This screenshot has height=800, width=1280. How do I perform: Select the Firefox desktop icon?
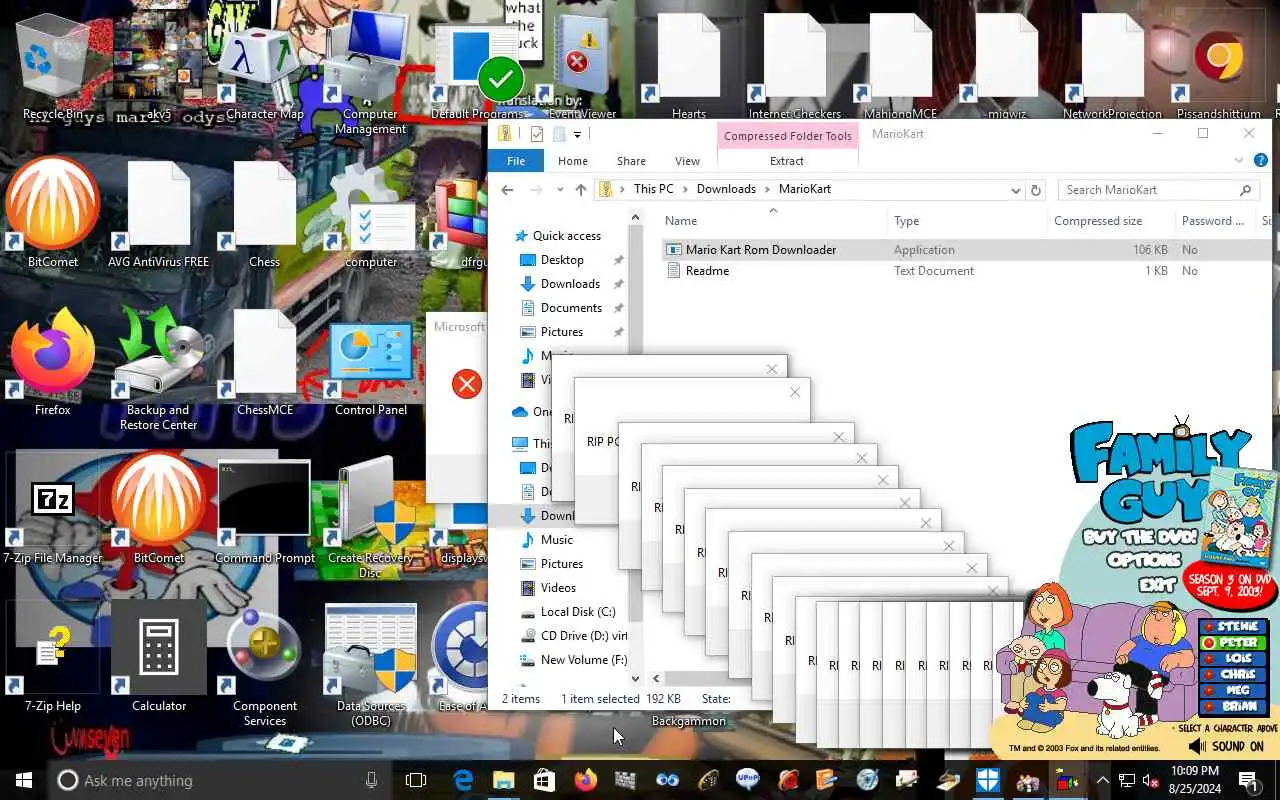coord(53,362)
